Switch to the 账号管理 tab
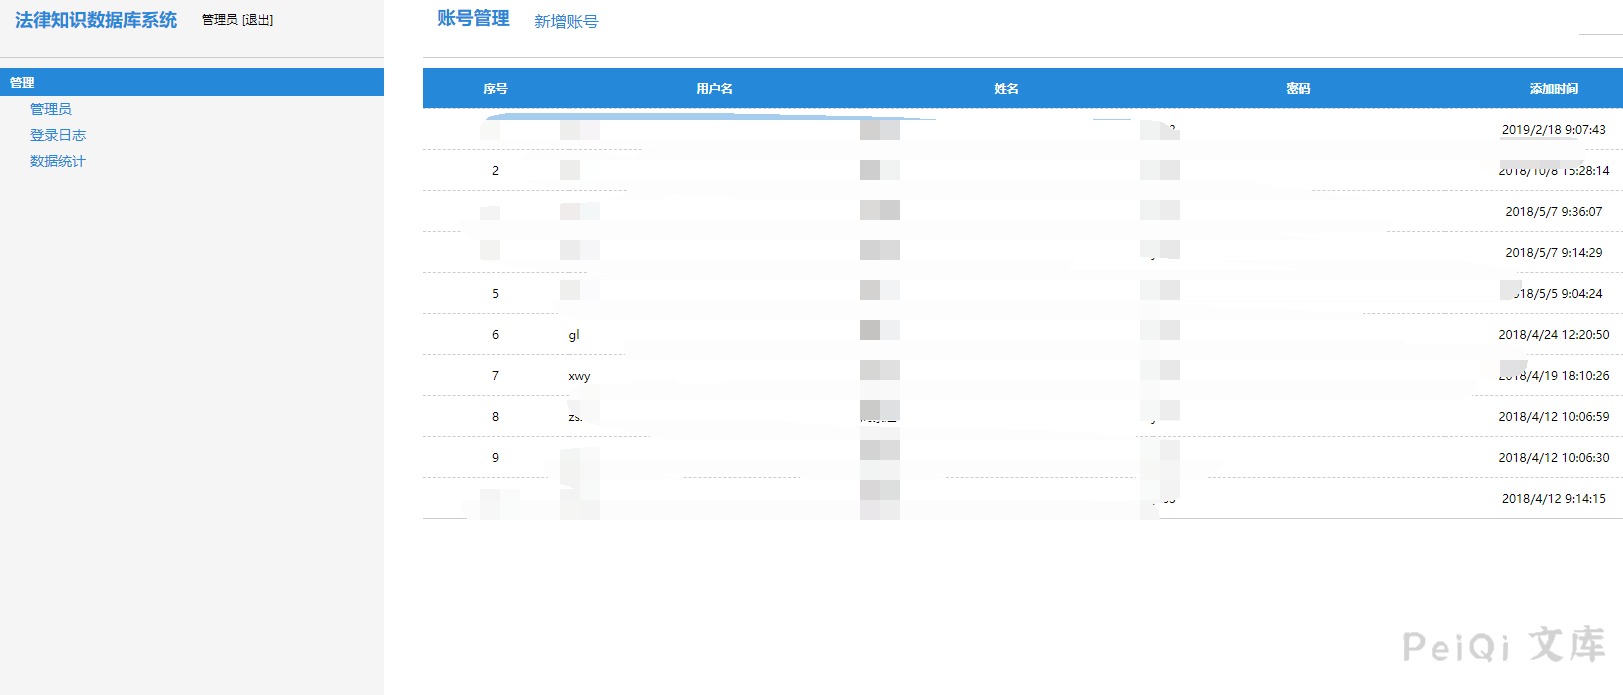 pyautogui.click(x=473, y=19)
